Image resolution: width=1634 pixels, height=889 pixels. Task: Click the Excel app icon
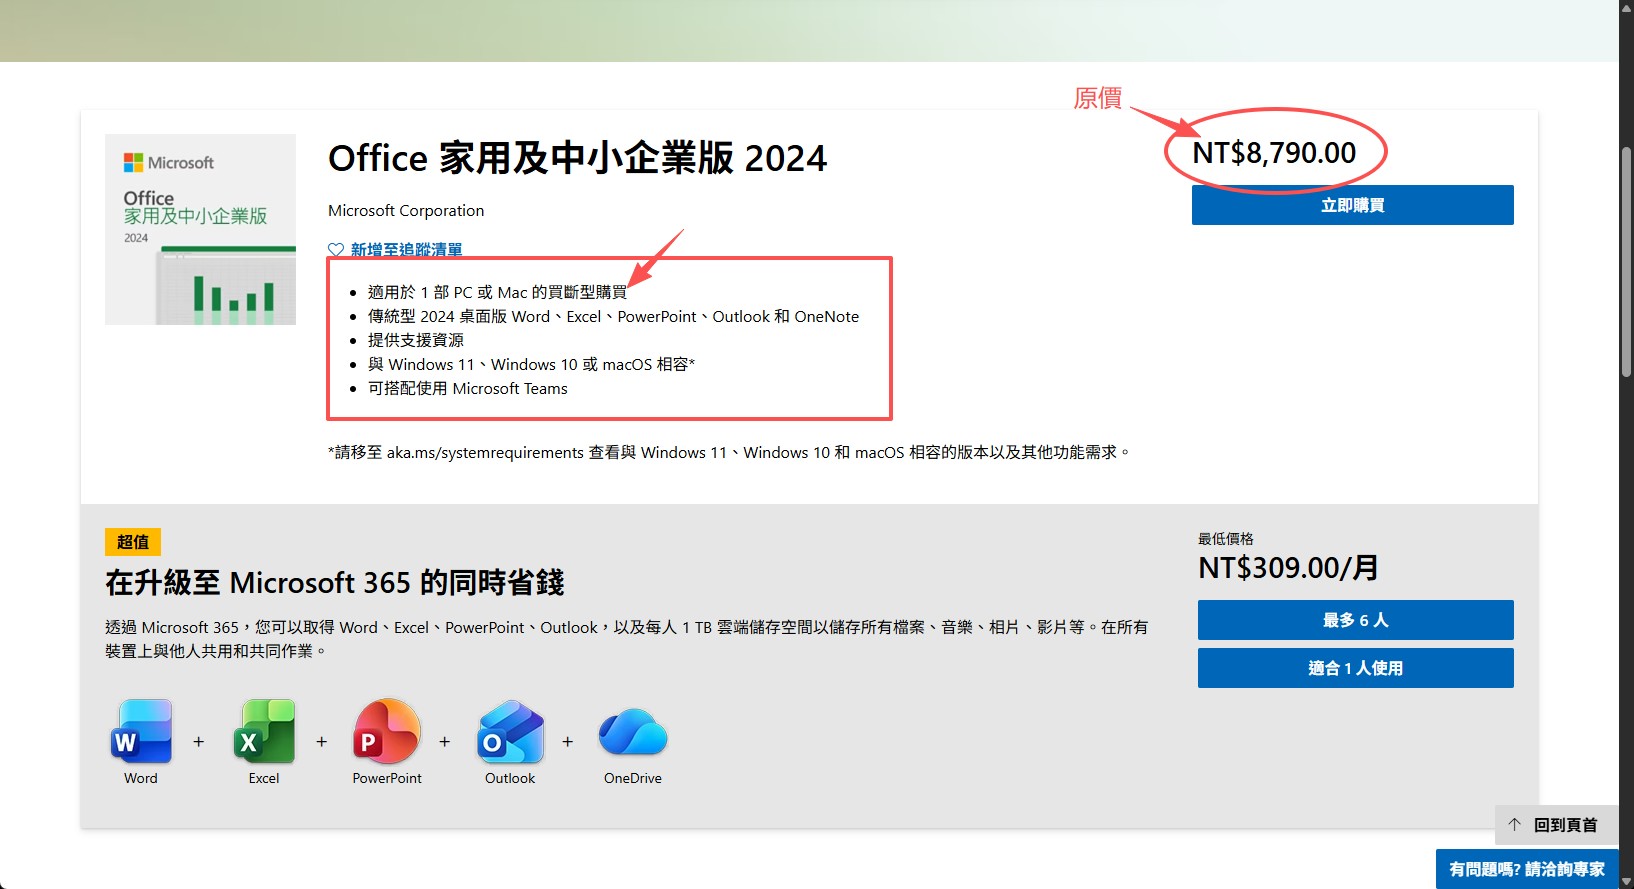click(264, 732)
